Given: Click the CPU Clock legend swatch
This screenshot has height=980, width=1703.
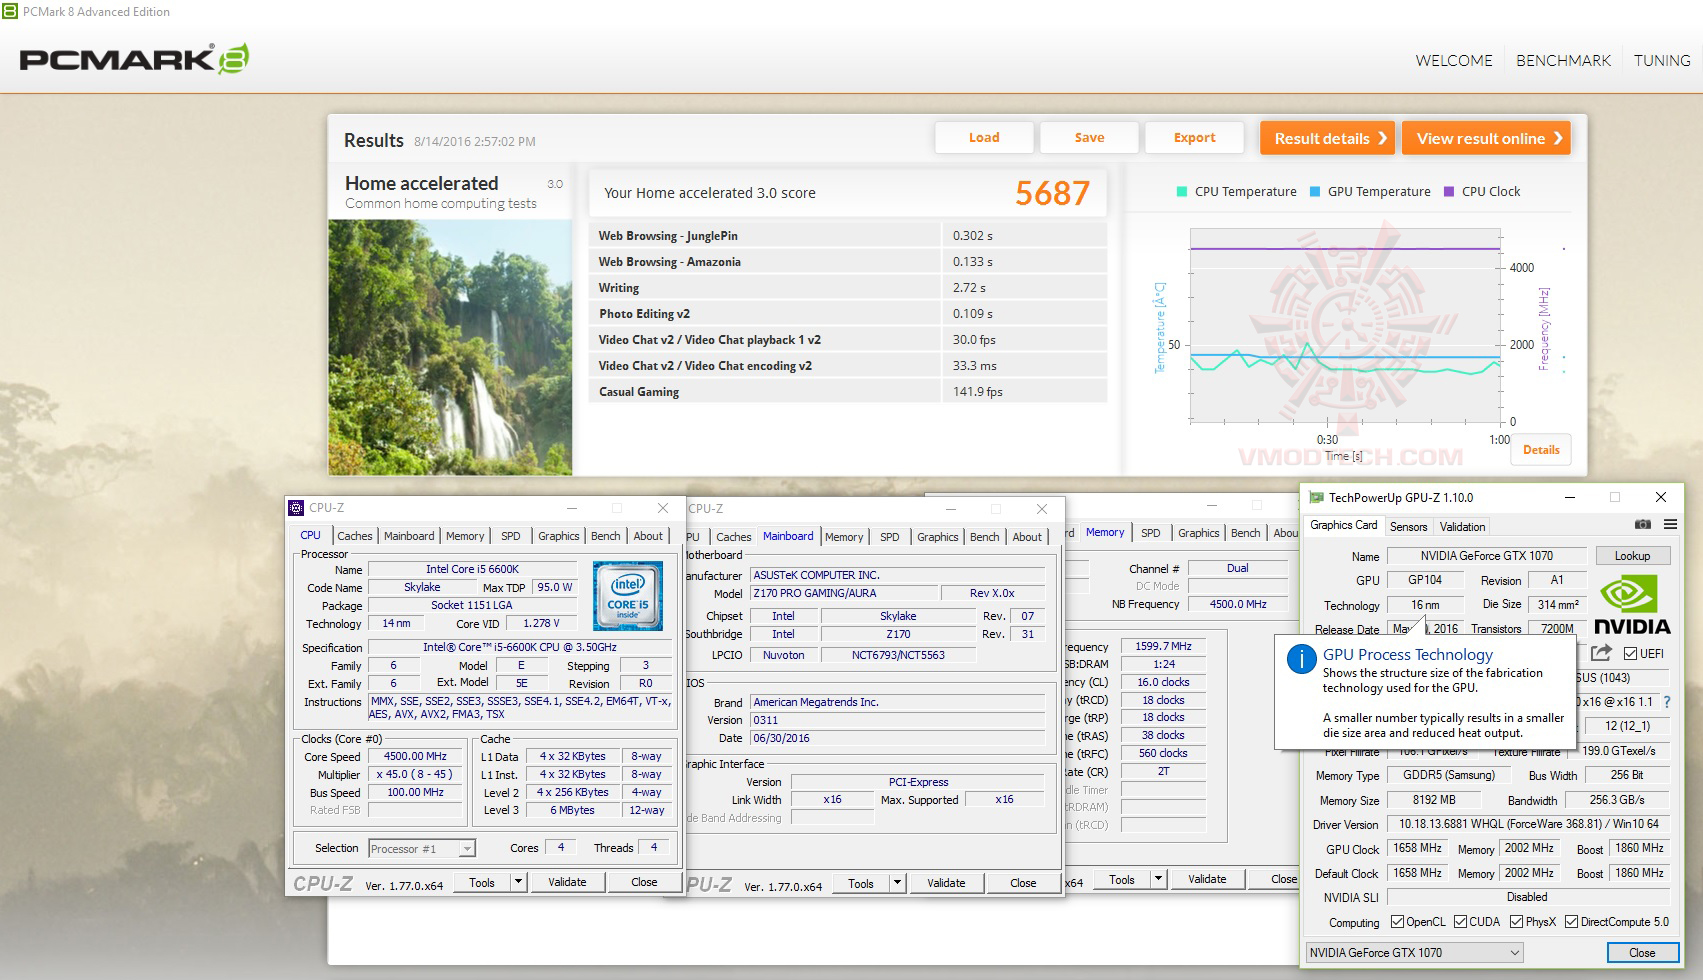Looking at the screenshot, I should point(1449,192).
